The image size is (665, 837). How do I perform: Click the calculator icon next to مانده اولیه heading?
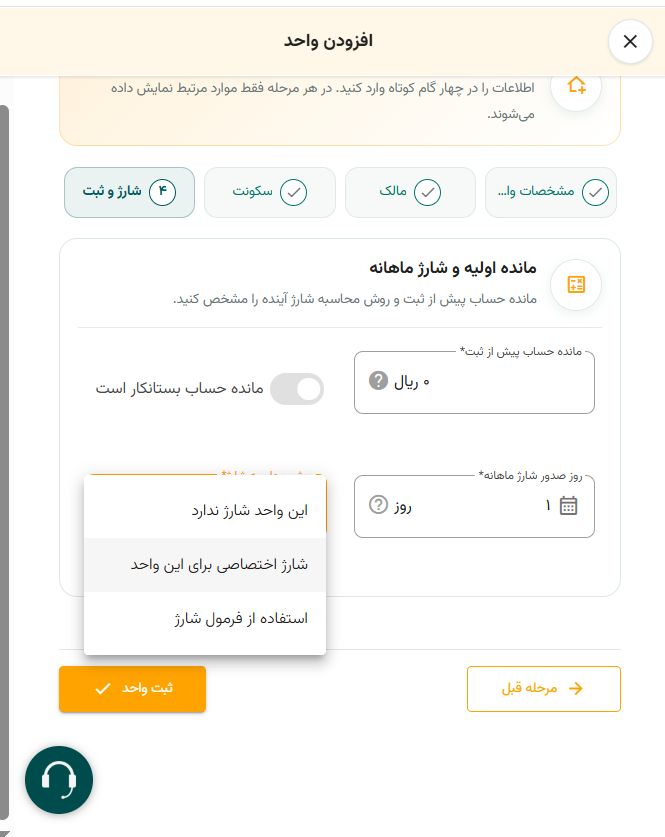576,285
